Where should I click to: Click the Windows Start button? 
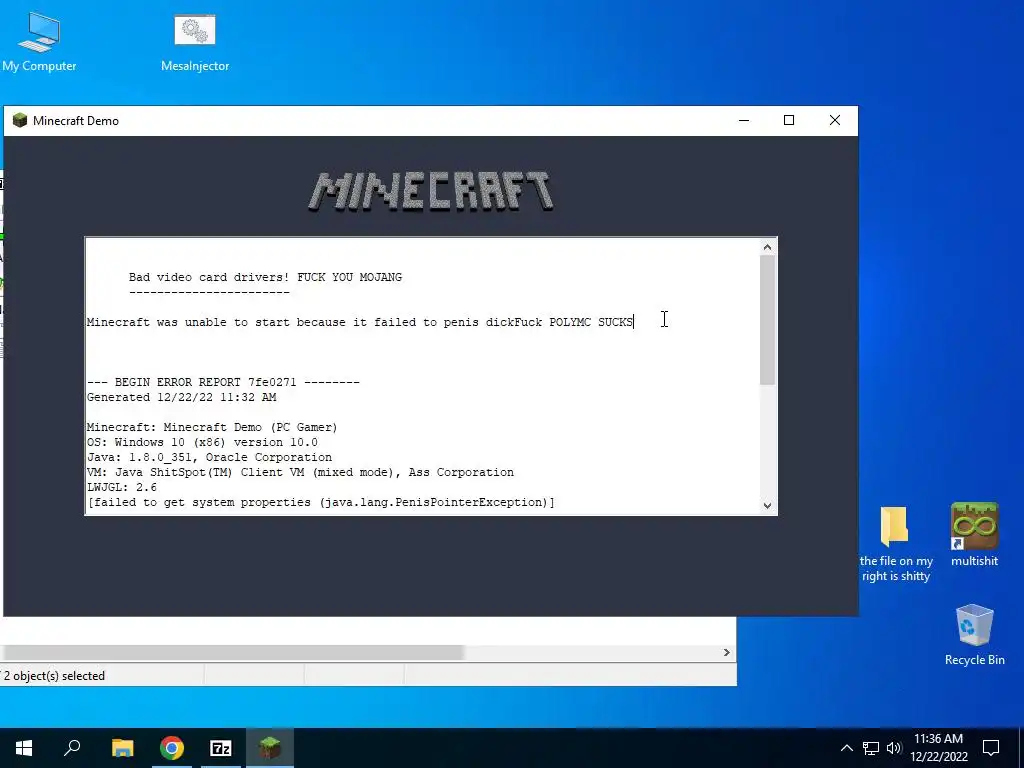coord(24,748)
